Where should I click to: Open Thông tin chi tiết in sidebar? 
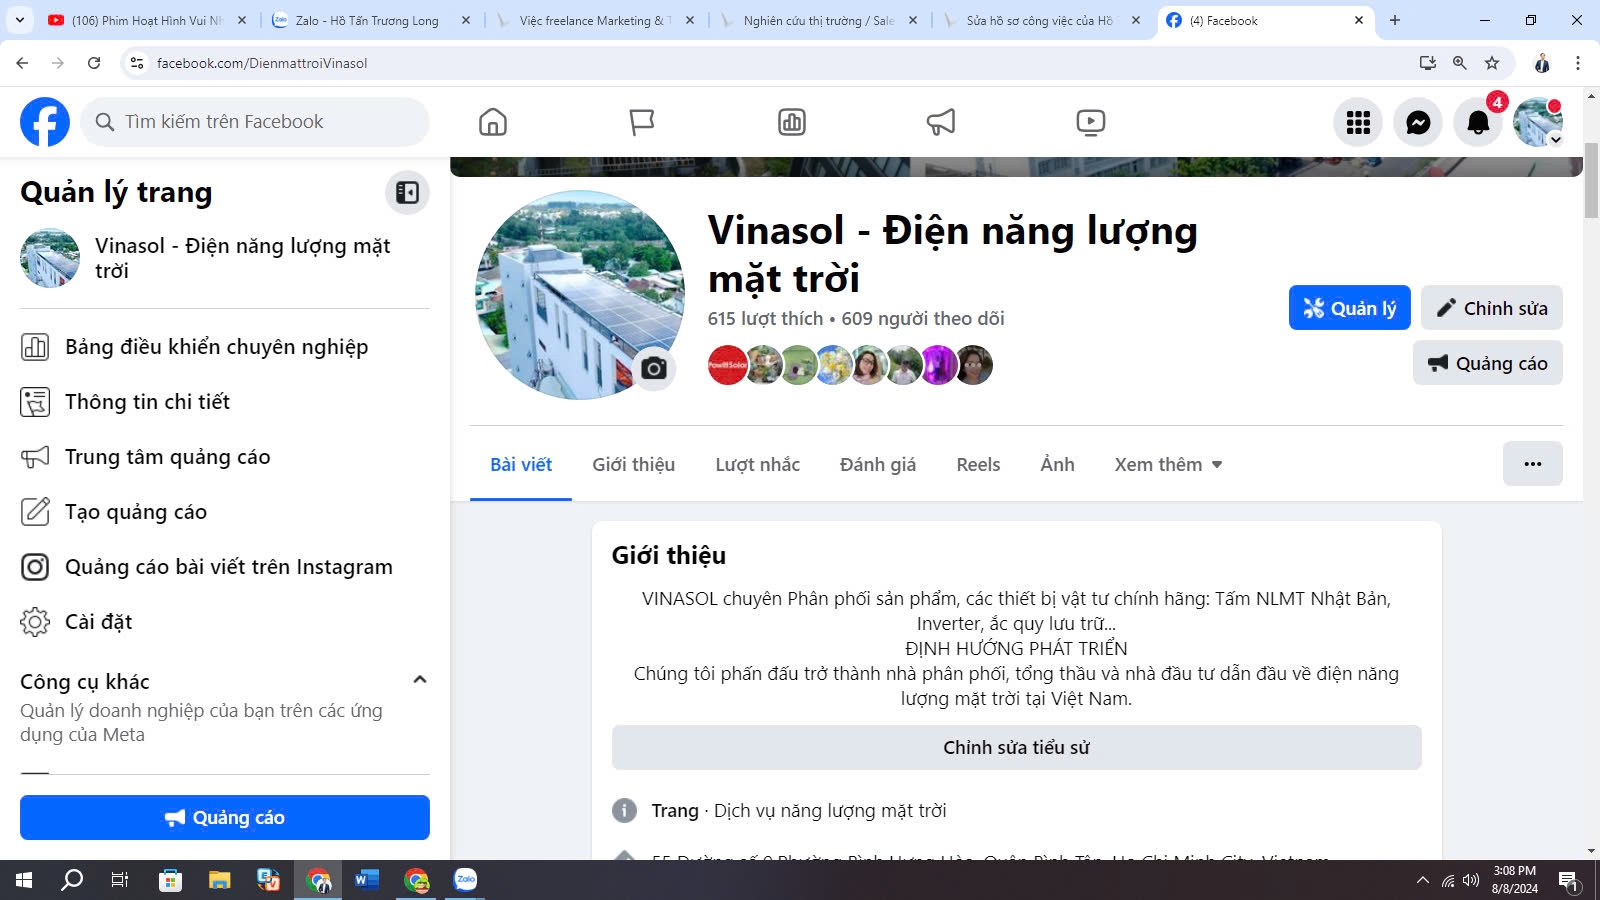pyautogui.click(x=225, y=402)
